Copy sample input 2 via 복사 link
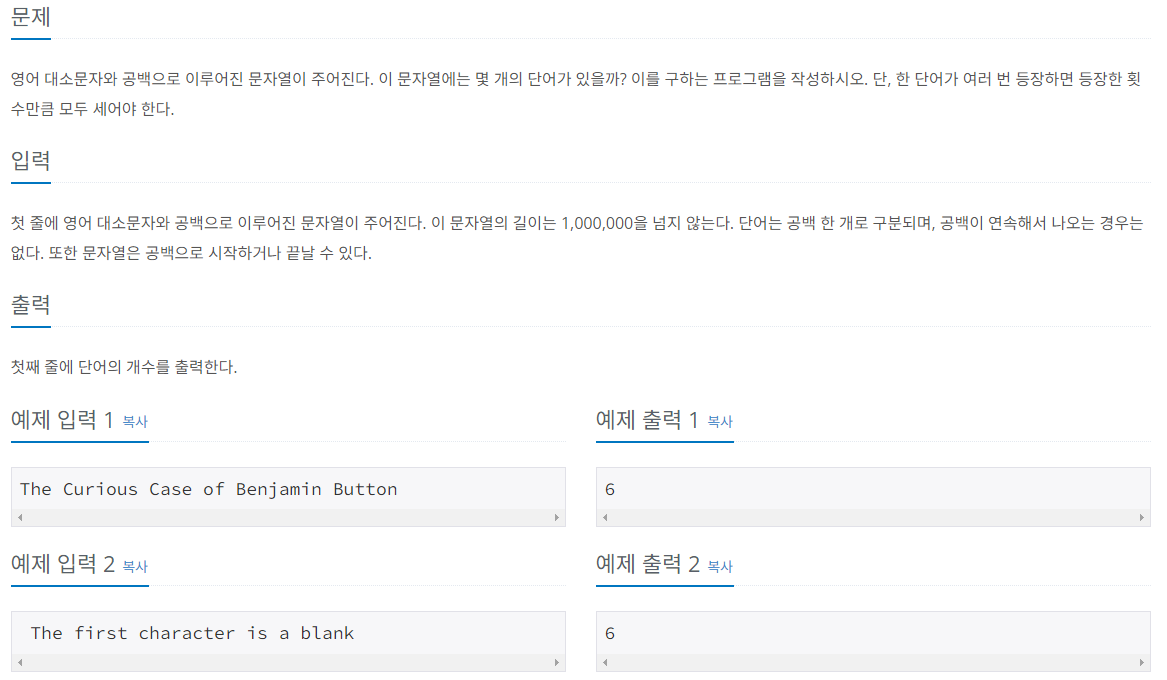Screen dimensions: 1167x680 [135, 566]
